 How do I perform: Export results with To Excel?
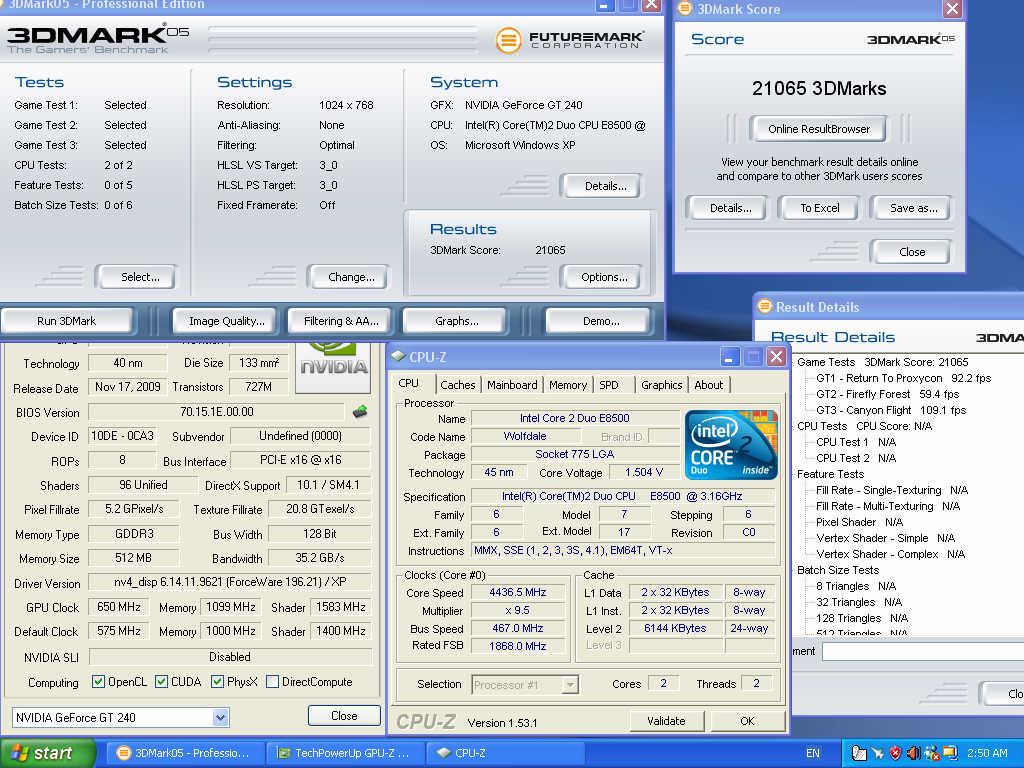click(820, 208)
